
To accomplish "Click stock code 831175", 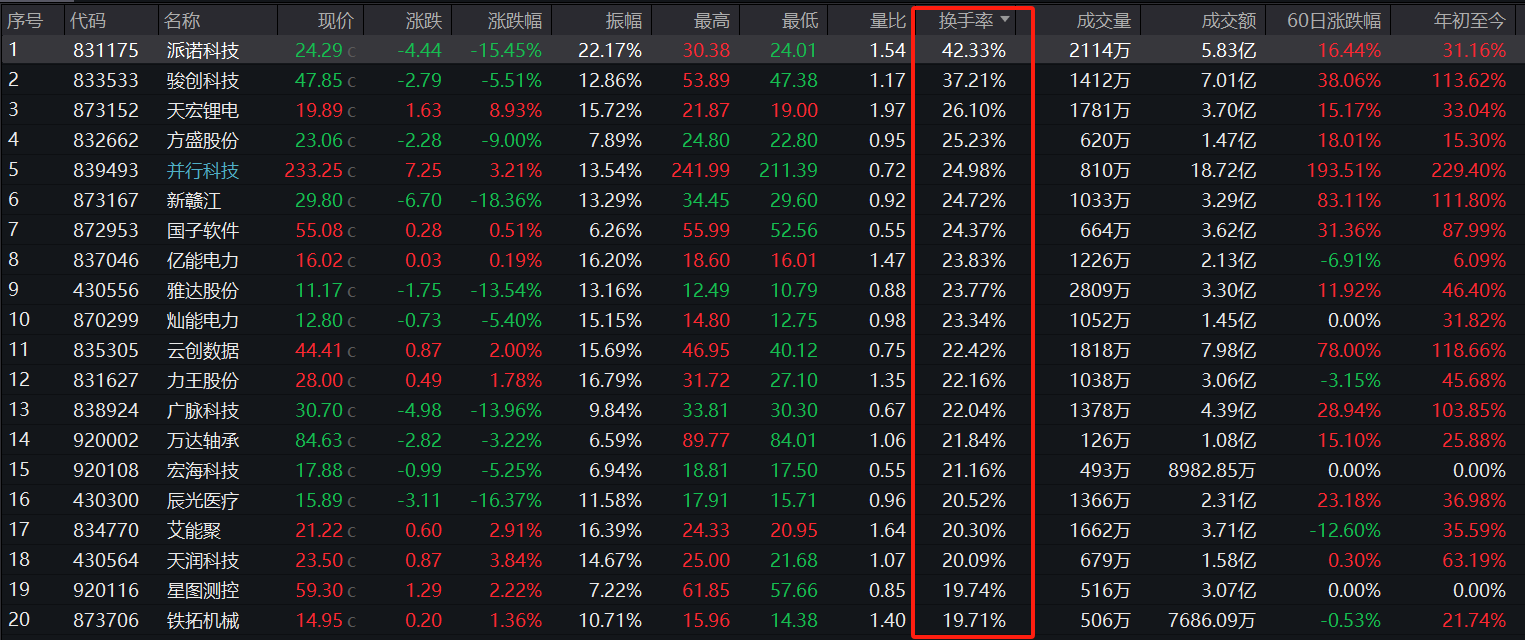I will 106,50.
